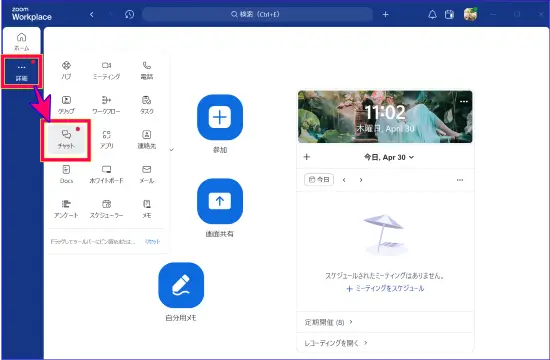Open アンケート from the apps grid

point(66,209)
